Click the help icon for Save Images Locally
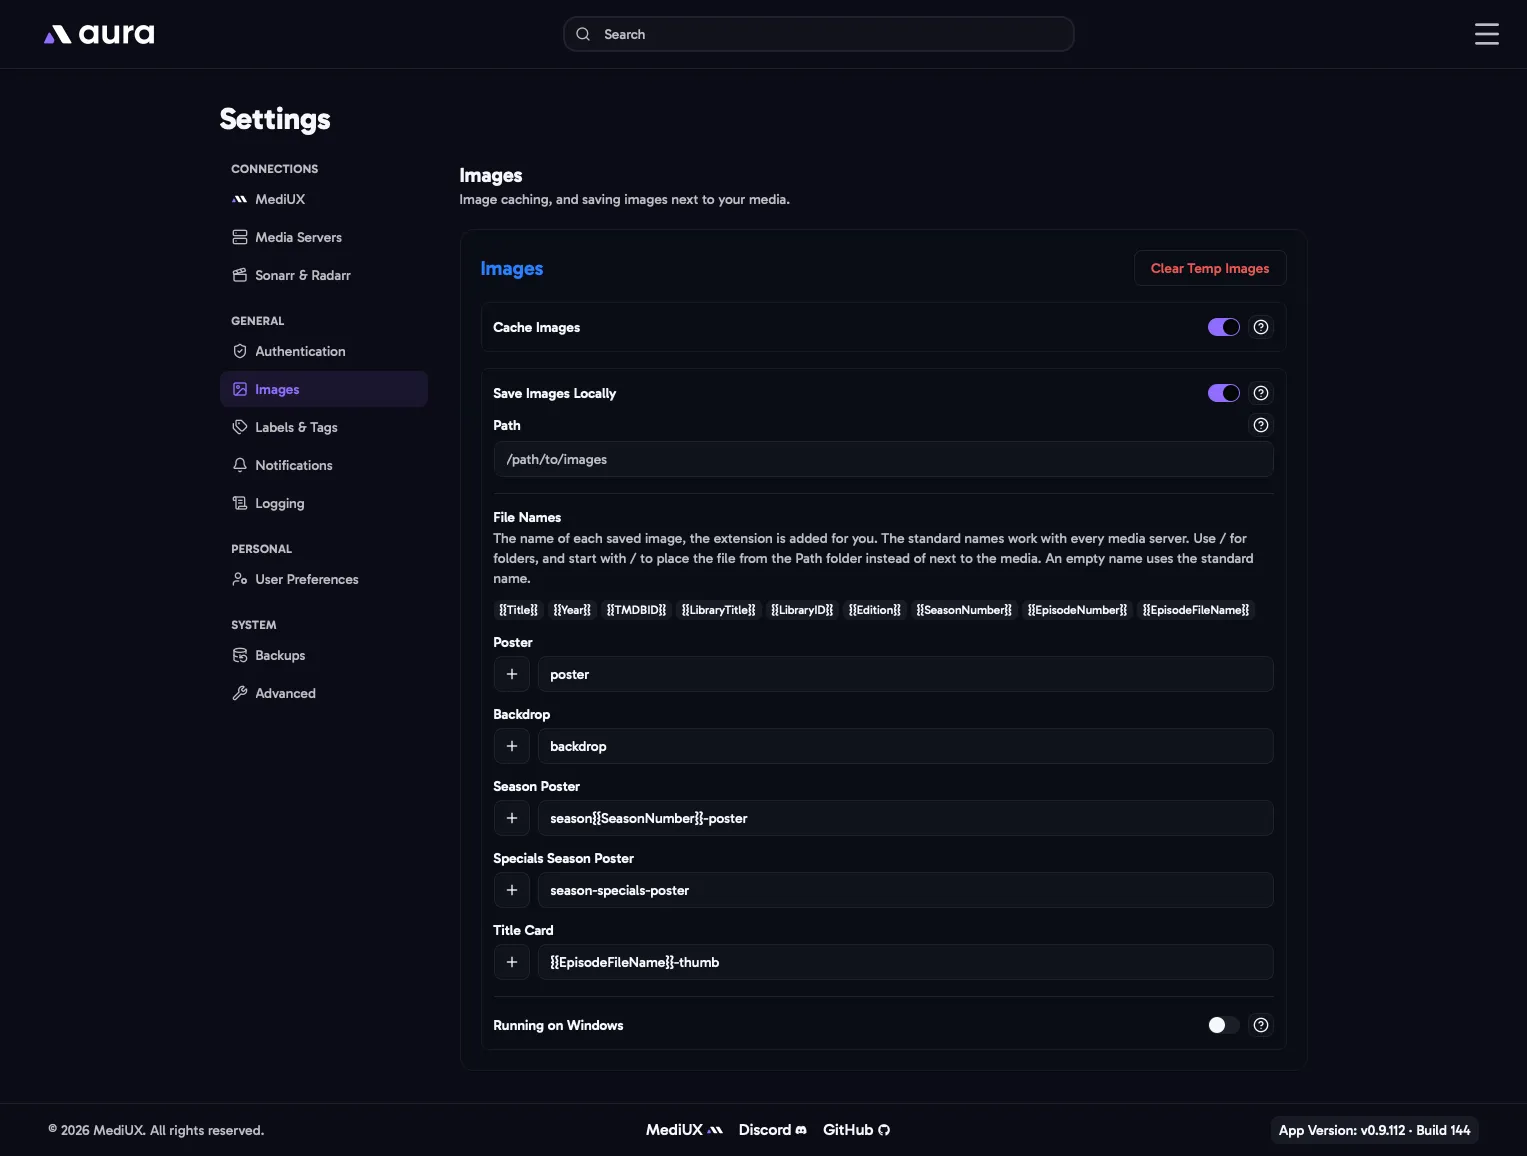Viewport: 1527px width, 1156px height. click(x=1261, y=393)
